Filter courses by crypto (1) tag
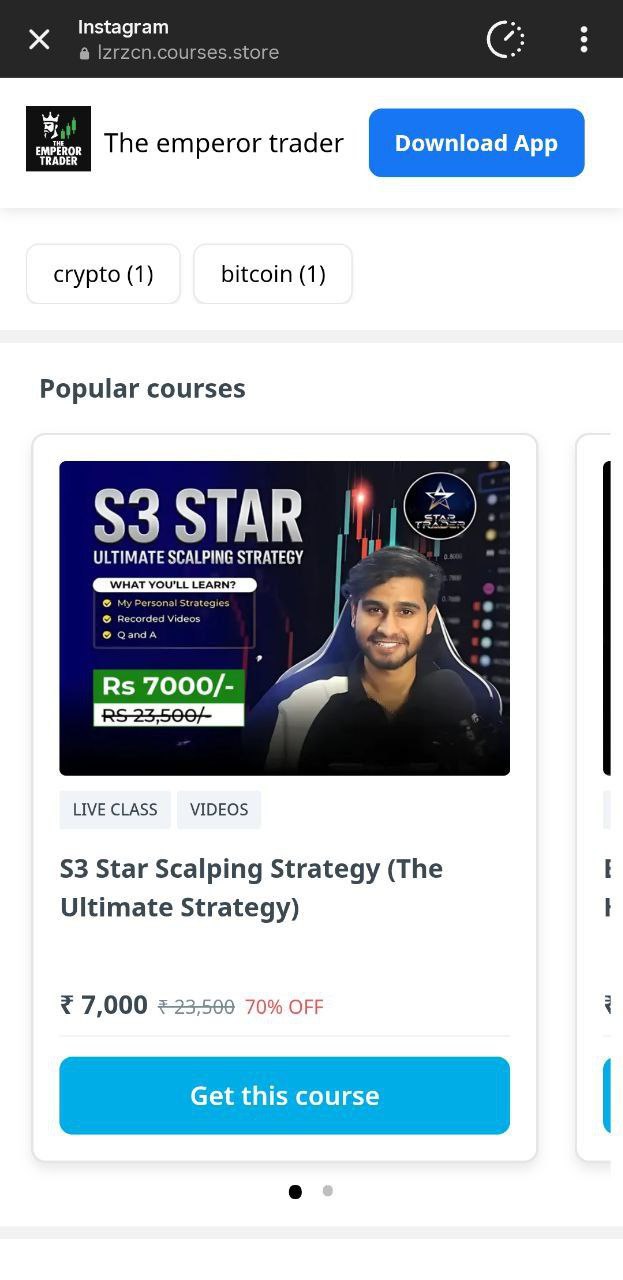Image resolution: width=623 pixels, height=1280 pixels. (103, 274)
